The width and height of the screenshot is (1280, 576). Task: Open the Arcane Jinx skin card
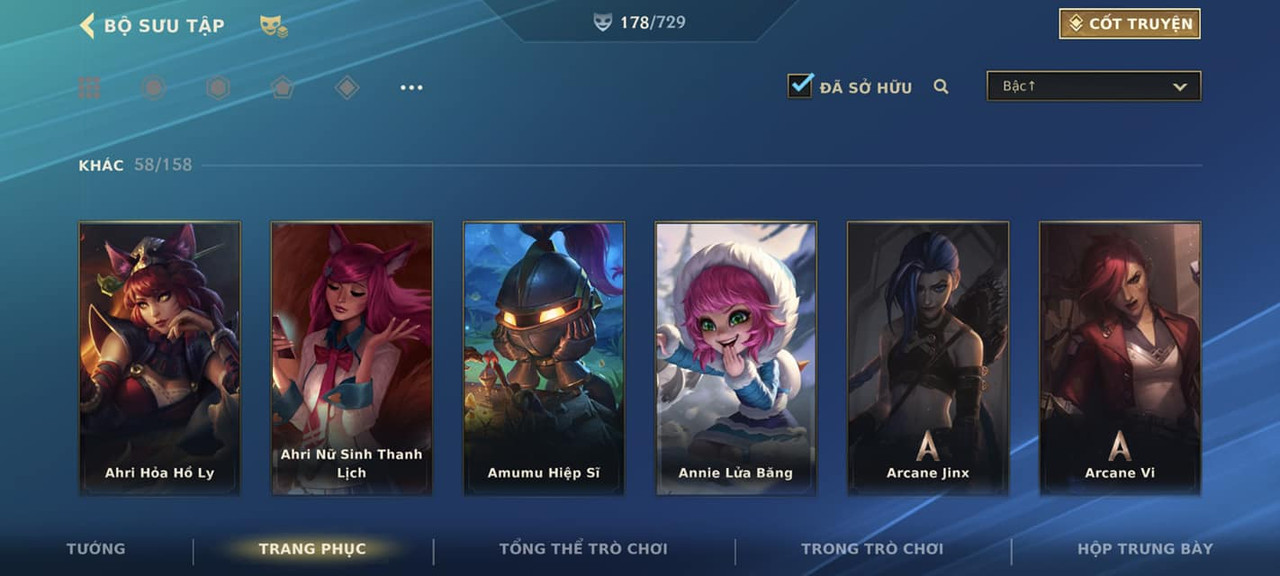(928, 358)
